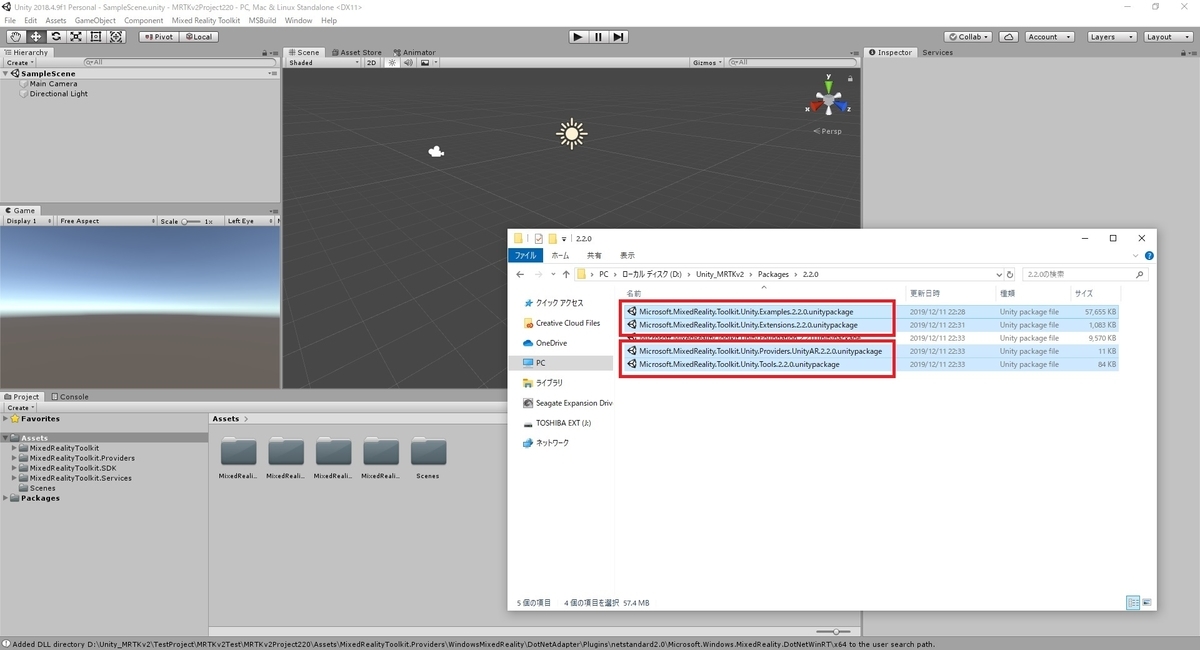Viewport: 1200px width, 650px height.
Task: Select the Main Camera gizmo in scene
Action: (435, 152)
